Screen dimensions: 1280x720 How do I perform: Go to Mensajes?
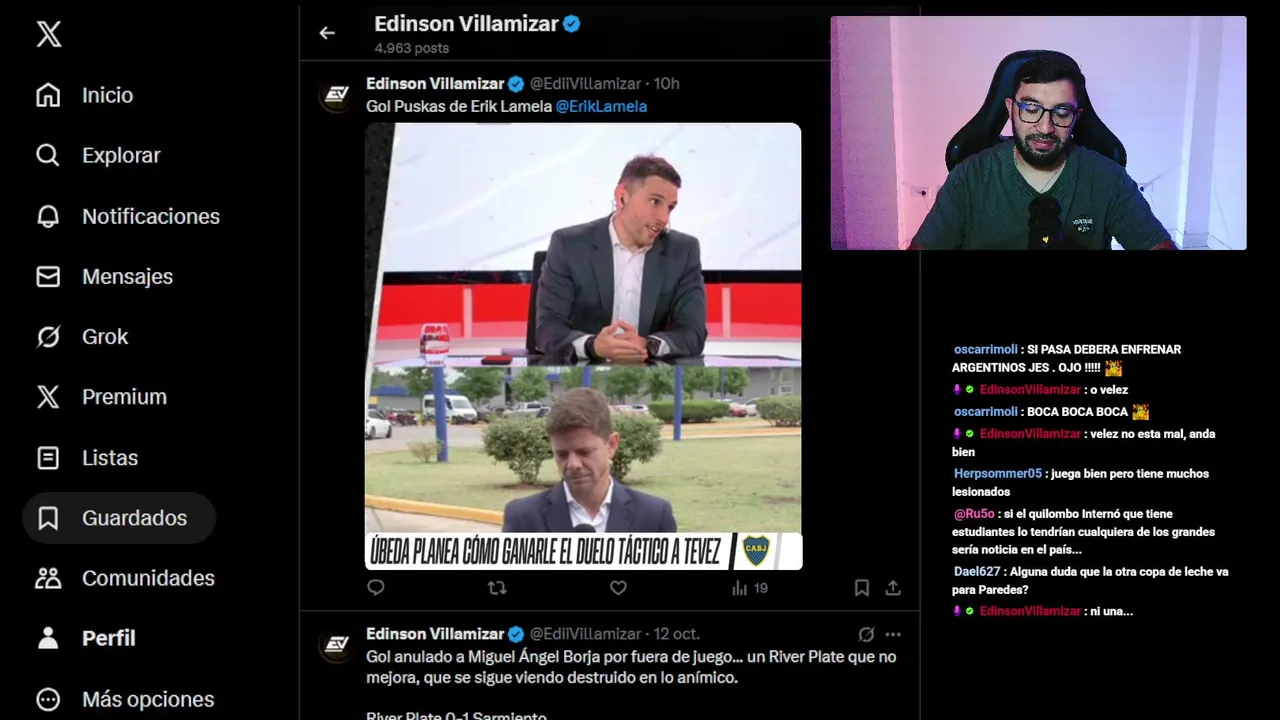pos(104,276)
